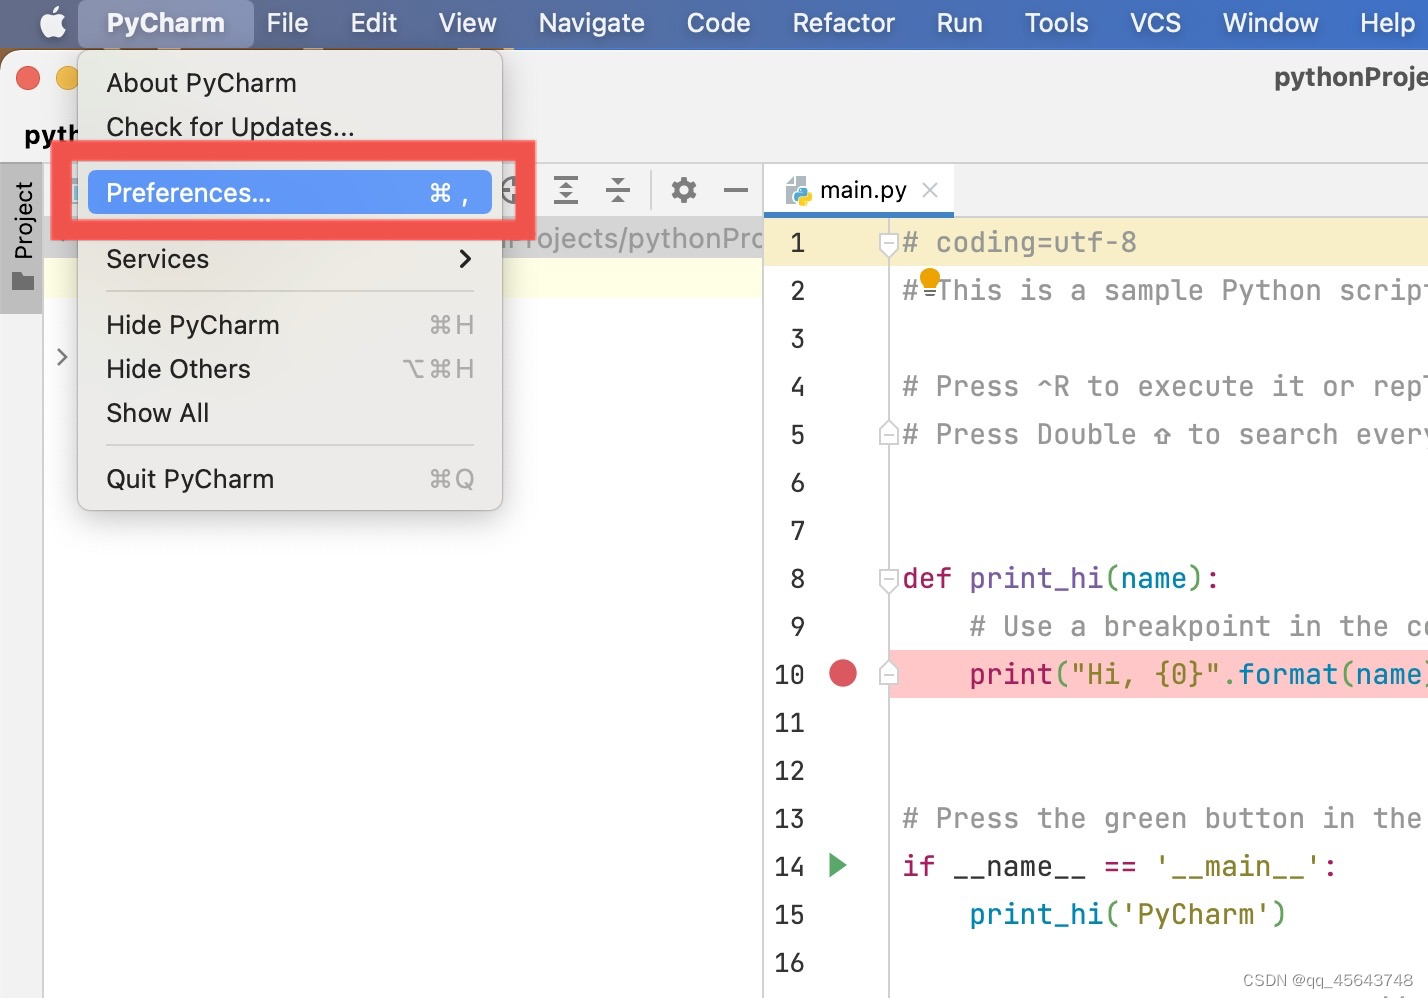Collapse the print_hi function fold at line 8
The image size is (1428, 998).
pyautogui.click(x=888, y=579)
